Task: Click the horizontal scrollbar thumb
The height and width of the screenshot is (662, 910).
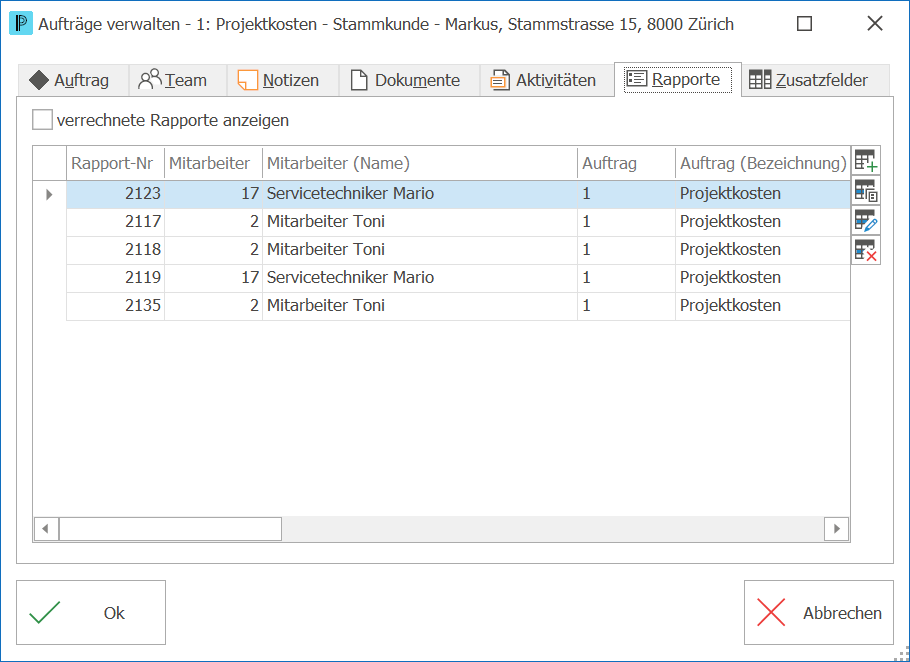Action: (170, 529)
